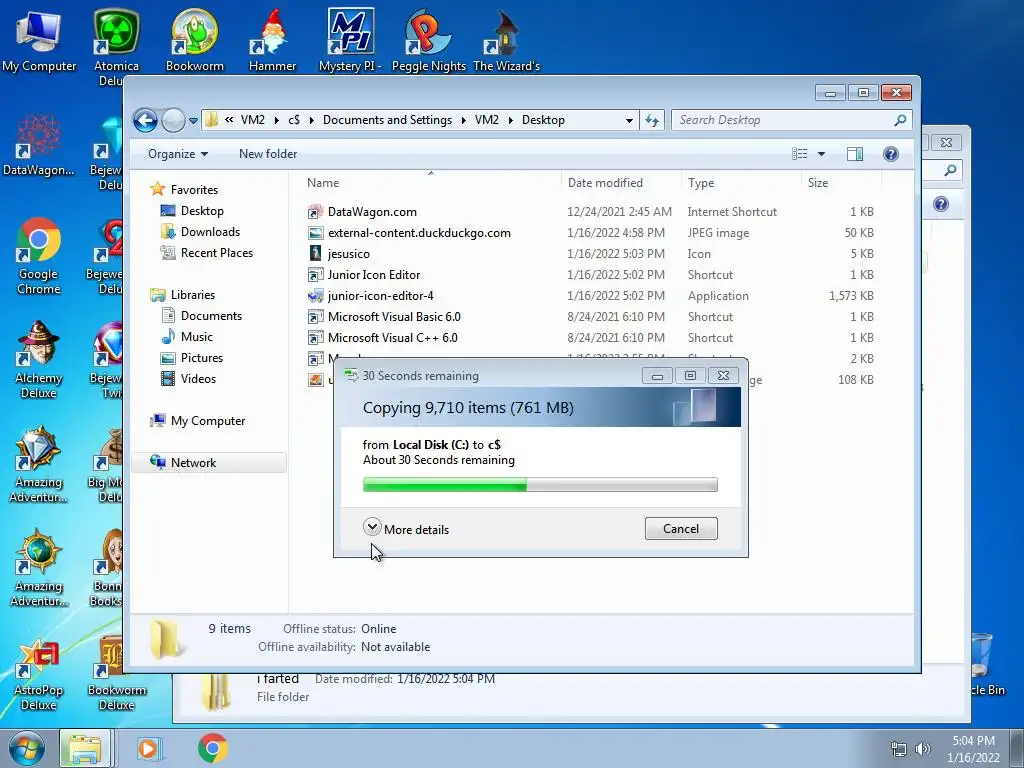Image resolution: width=1024 pixels, height=768 pixels.
Task: Open the address bar history dropdown
Action: (629, 120)
